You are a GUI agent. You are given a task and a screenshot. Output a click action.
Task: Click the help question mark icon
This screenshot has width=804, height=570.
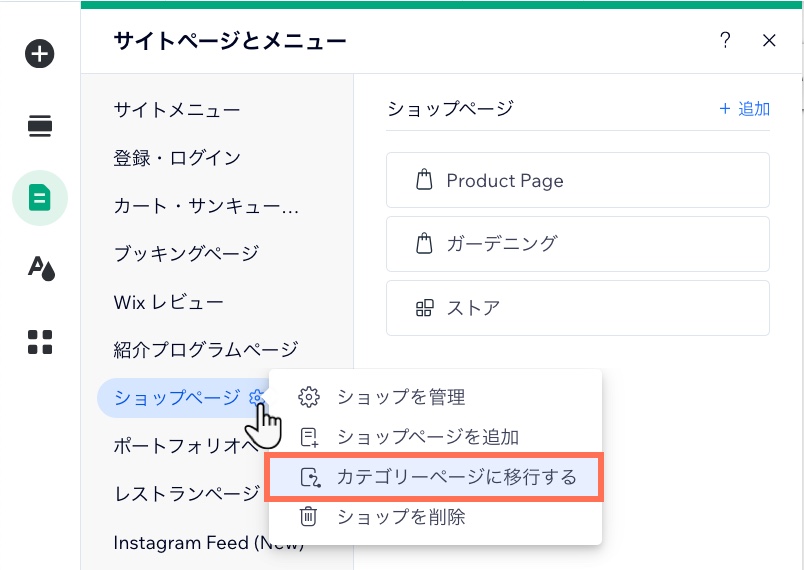point(725,41)
